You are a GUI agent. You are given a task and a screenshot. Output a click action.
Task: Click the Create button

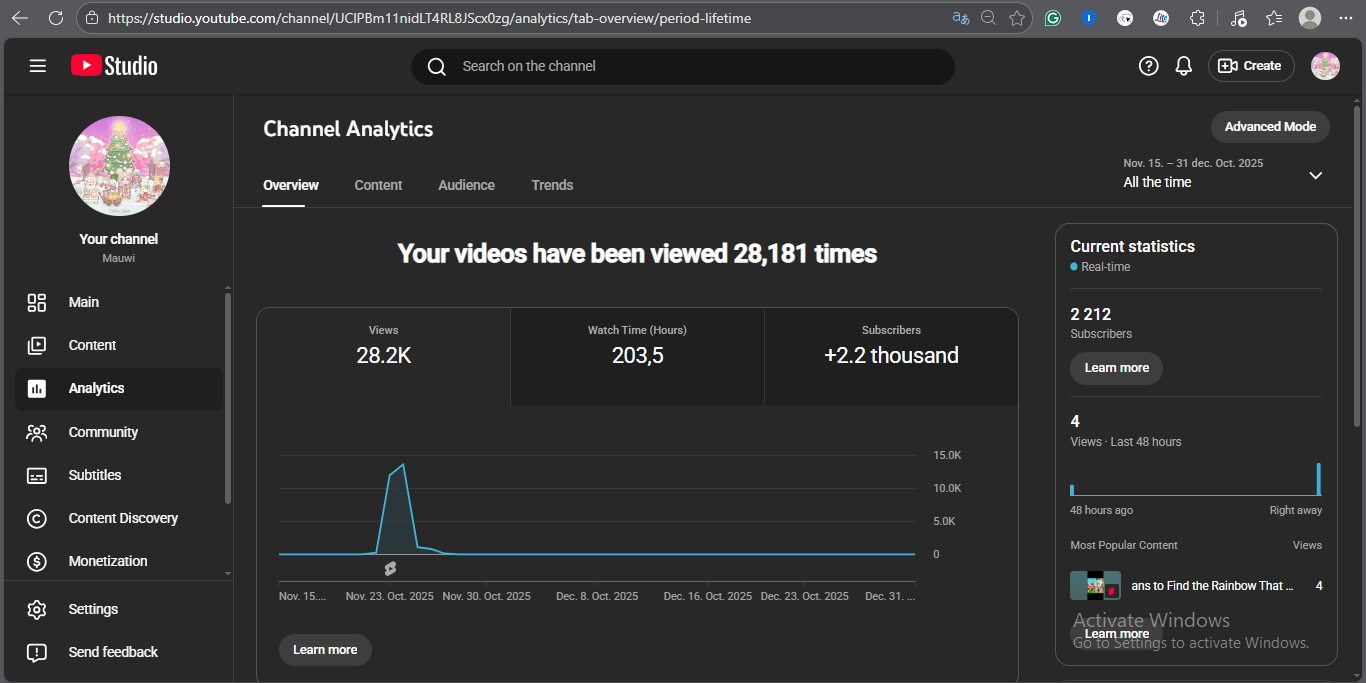(1251, 66)
